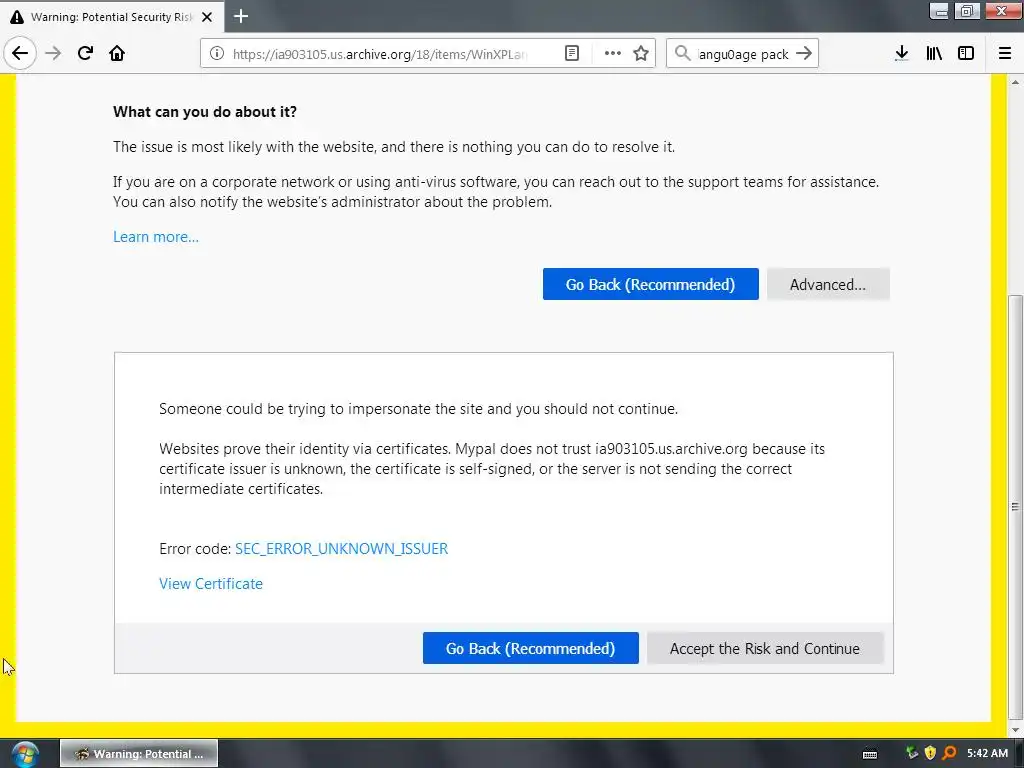Click the orange magnifier tray icon
1024x768 pixels.
tap(950, 753)
